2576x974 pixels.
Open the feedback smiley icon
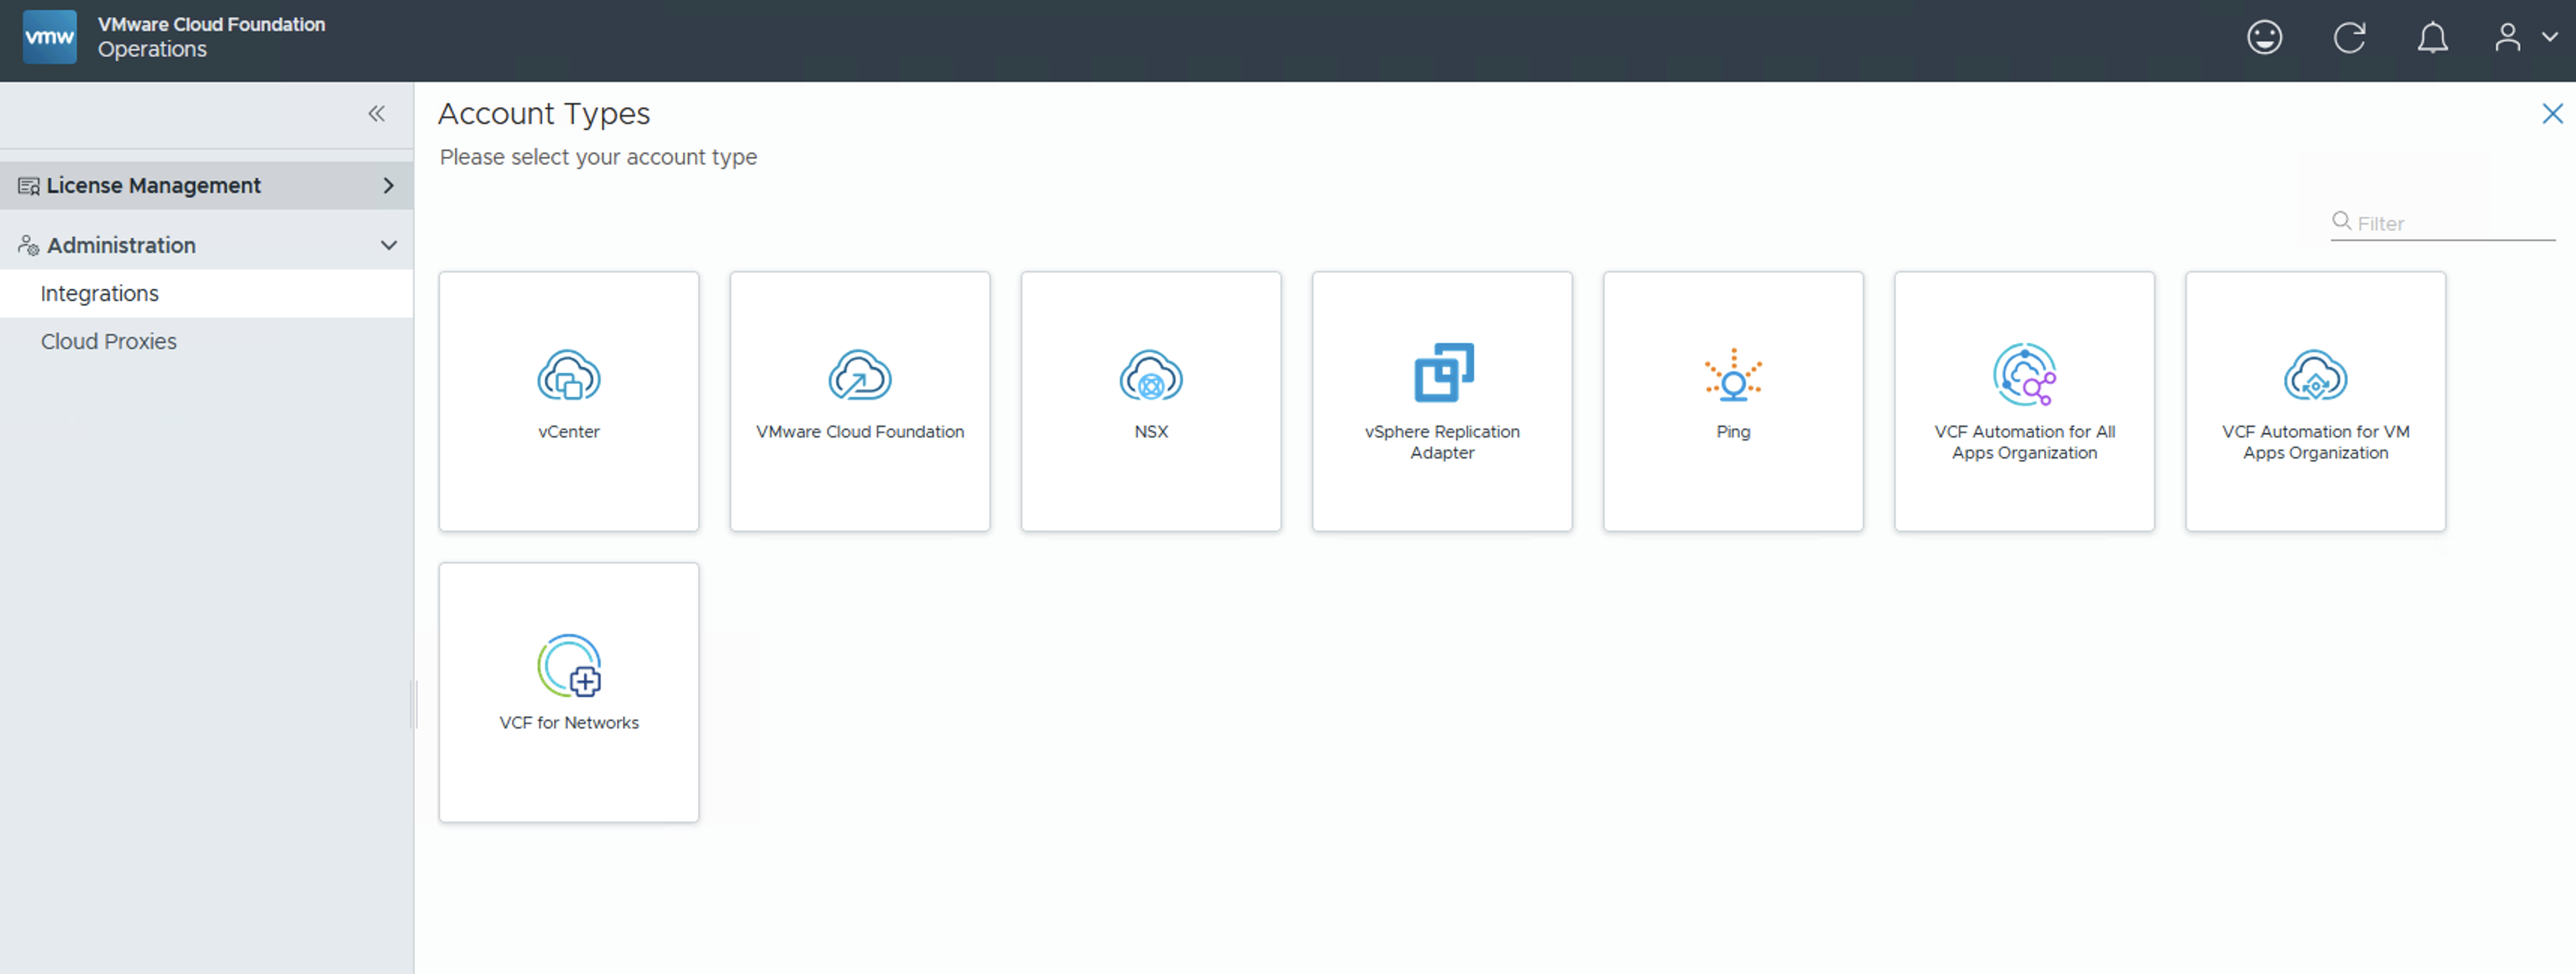[x=2264, y=38]
